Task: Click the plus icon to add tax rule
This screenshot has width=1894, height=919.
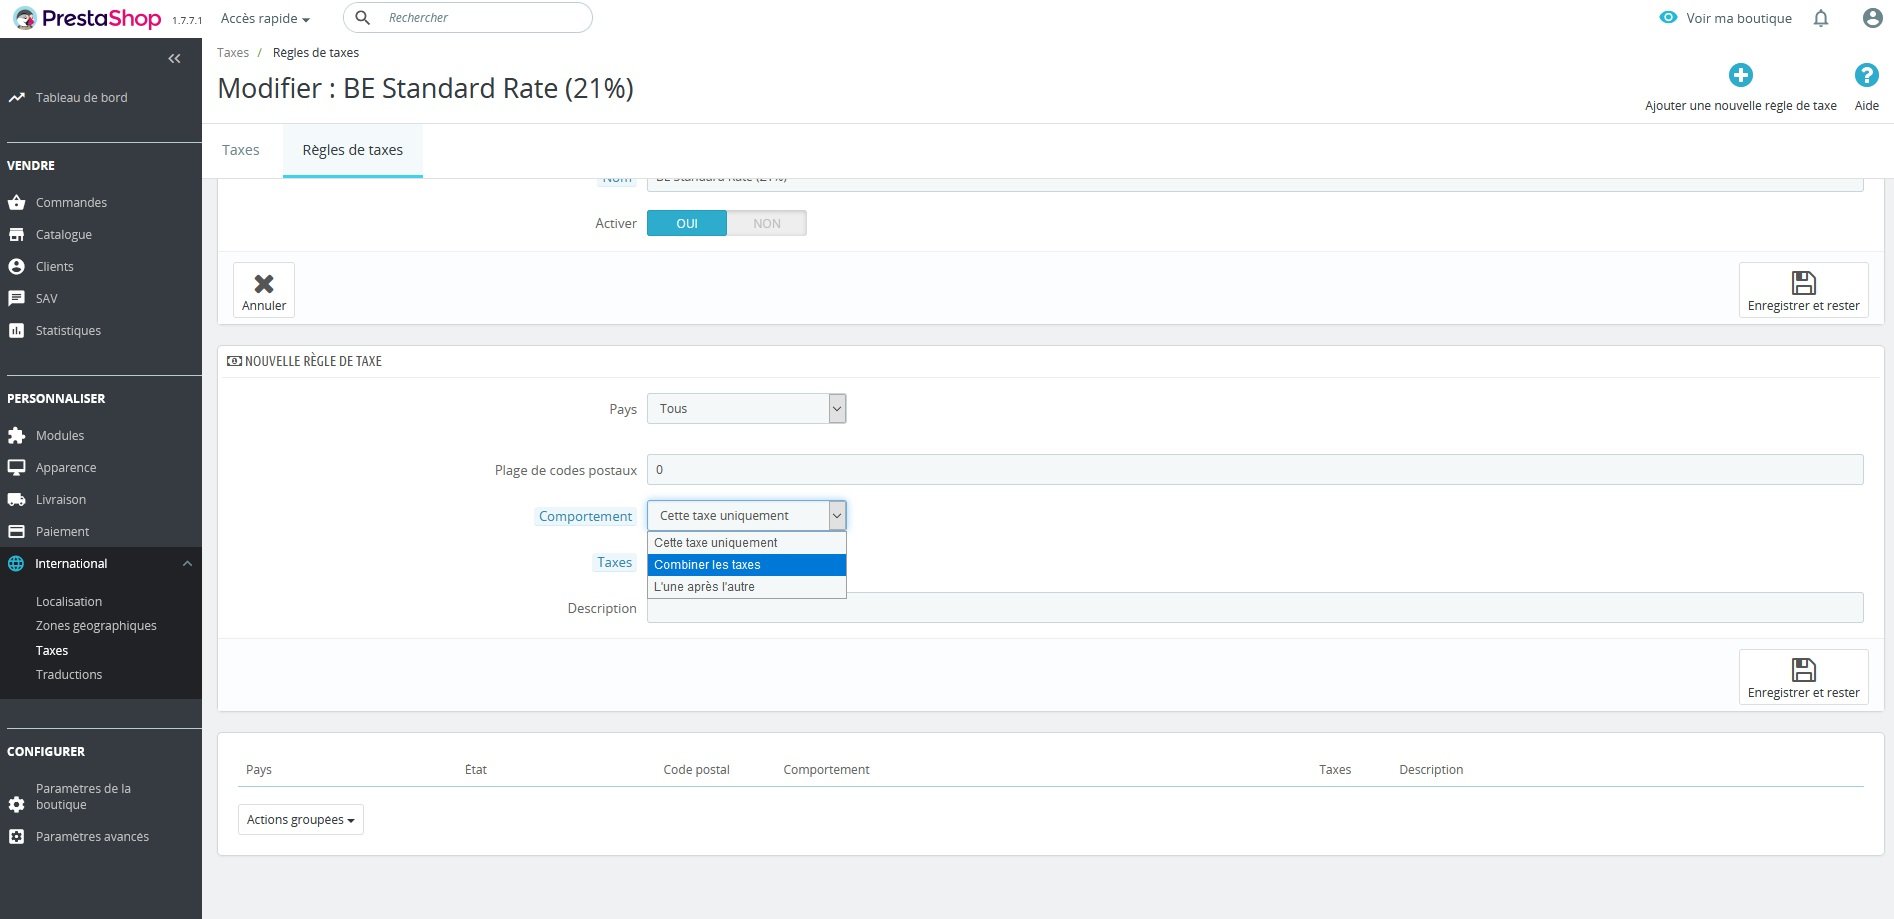Action: (1740, 75)
